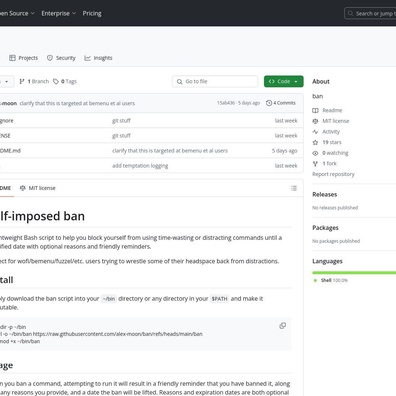Open README.md row's commit message link
This screenshot has width=396, height=396.
tap(170, 151)
